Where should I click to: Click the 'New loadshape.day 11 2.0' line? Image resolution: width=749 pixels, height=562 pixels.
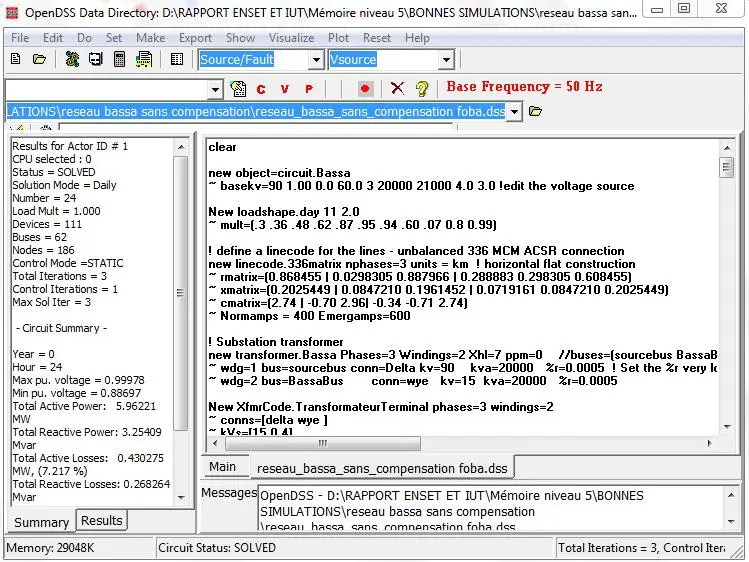pos(284,212)
